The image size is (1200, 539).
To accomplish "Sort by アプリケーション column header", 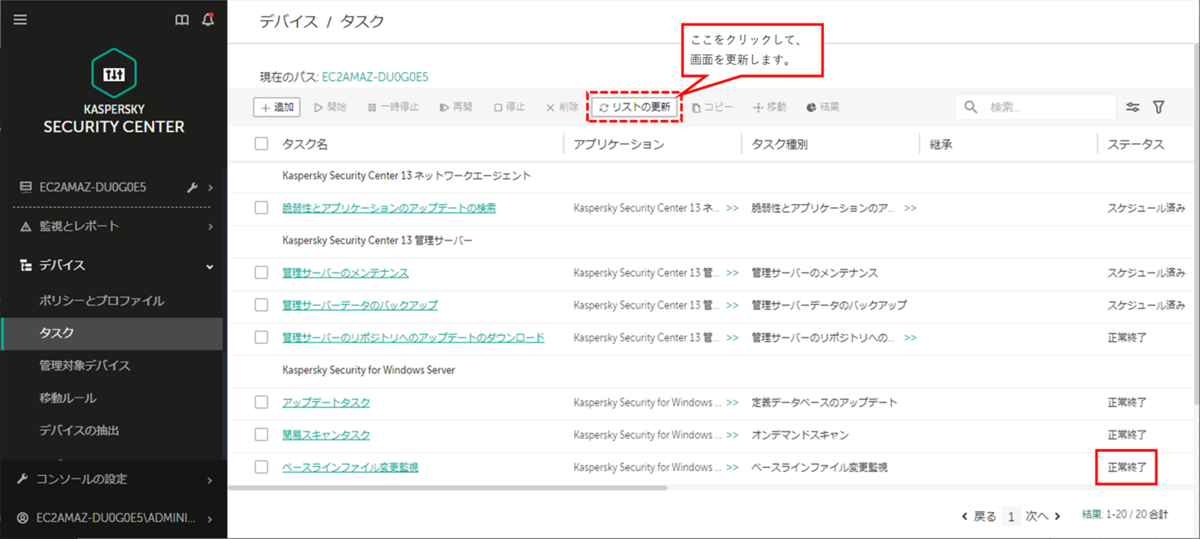I will pos(619,144).
